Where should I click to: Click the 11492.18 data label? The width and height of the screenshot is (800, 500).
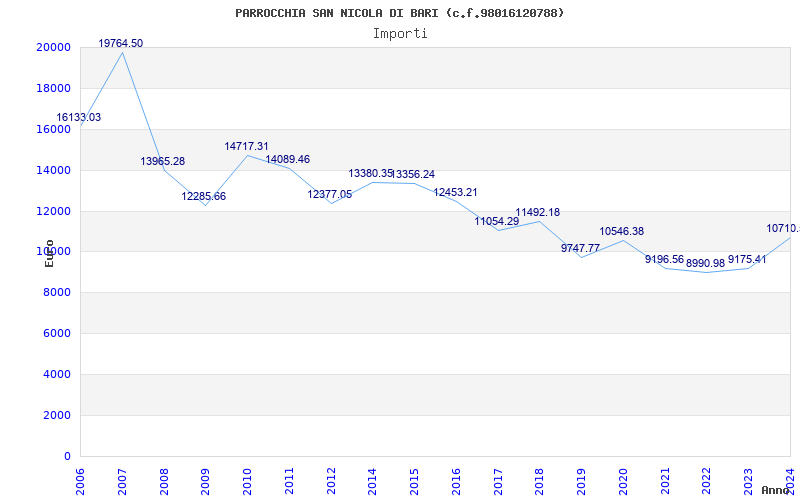(538, 212)
